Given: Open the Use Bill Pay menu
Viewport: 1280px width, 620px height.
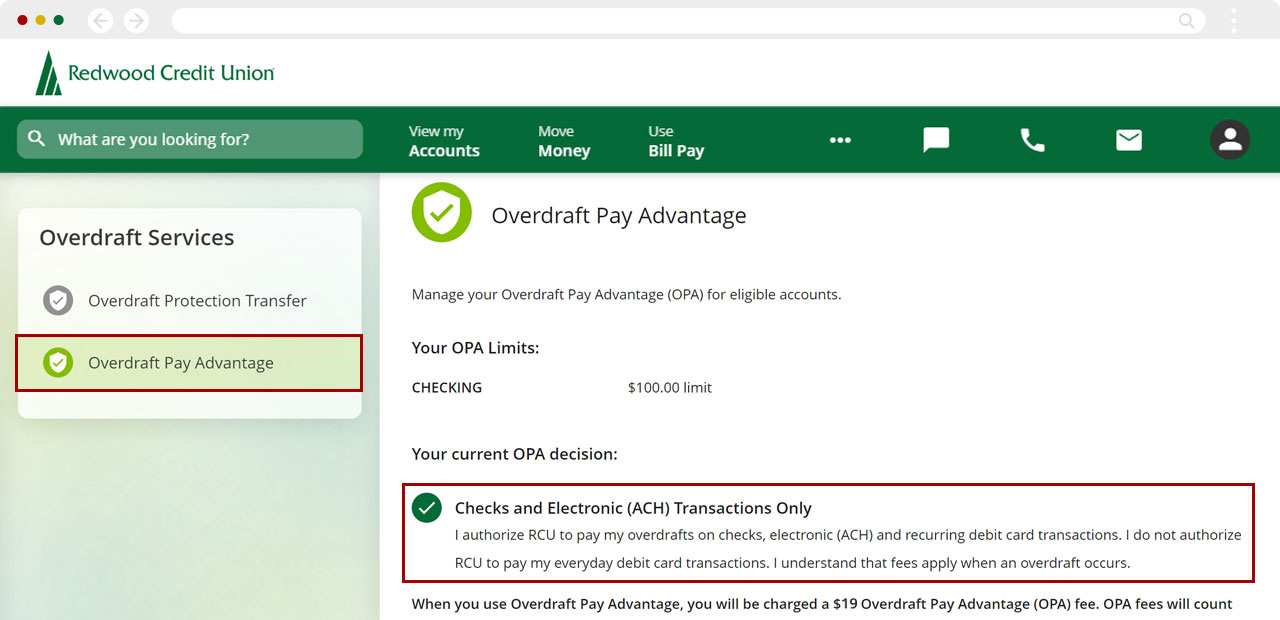Looking at the screenshot, I should [676, 141].
